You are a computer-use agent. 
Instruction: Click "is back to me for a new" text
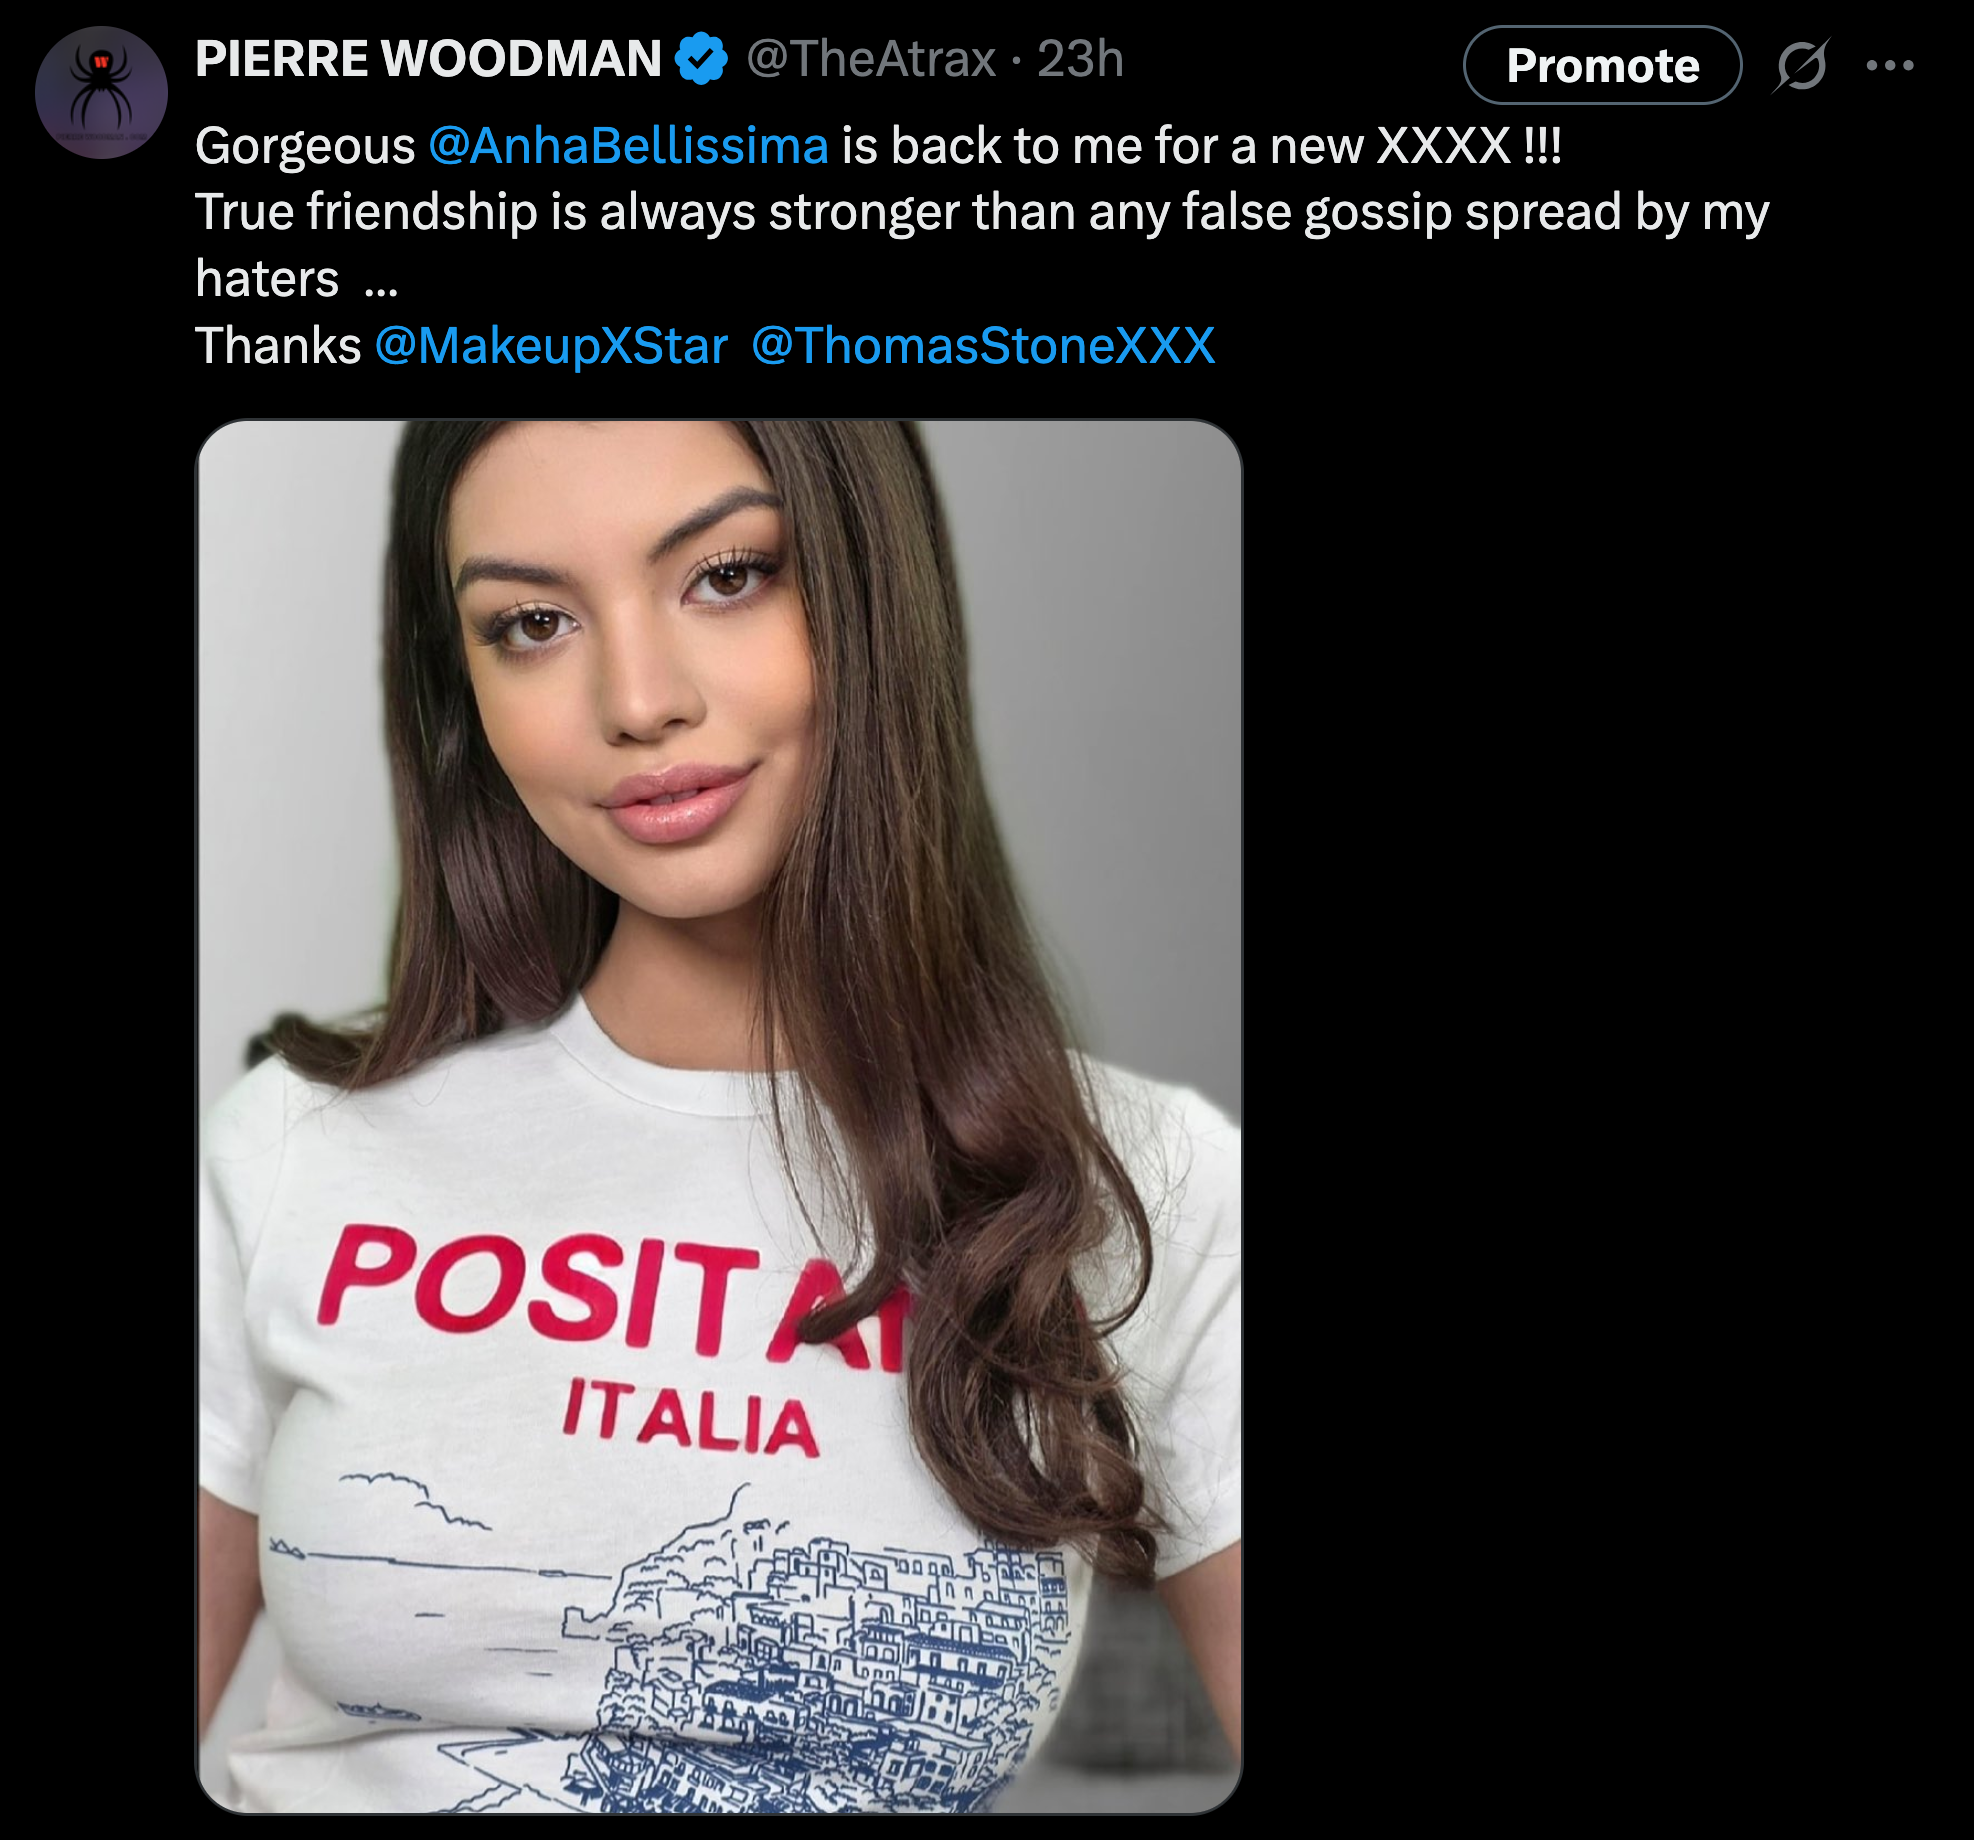pyautogui.click(x=1103, y=146)
